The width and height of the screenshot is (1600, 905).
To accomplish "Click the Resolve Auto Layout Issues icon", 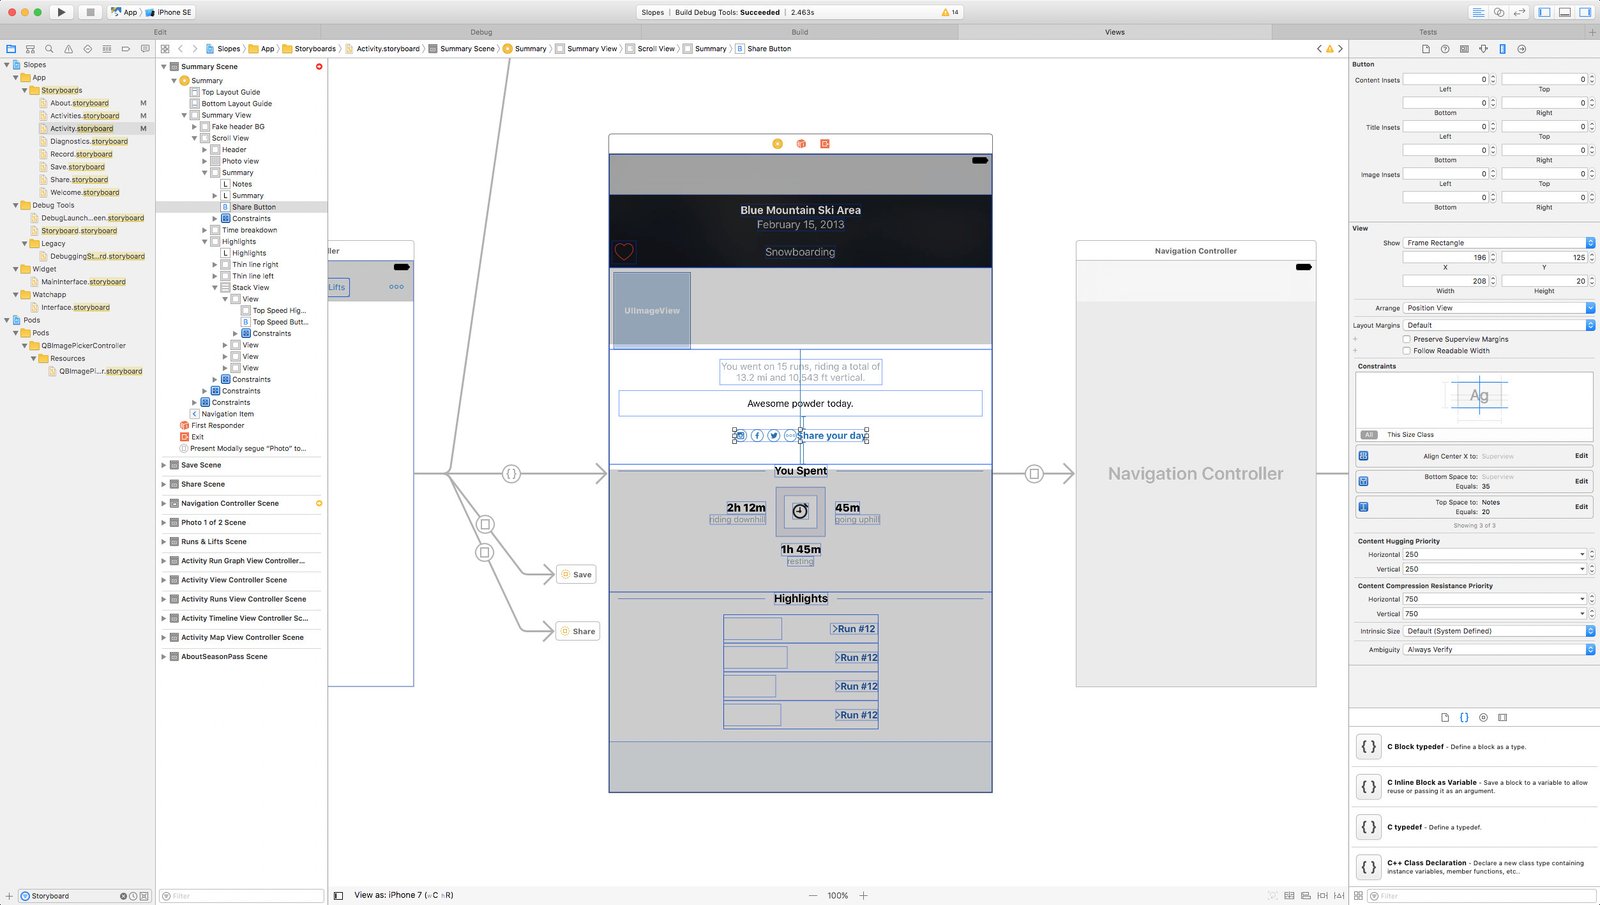I will (x=1339, y=895).
